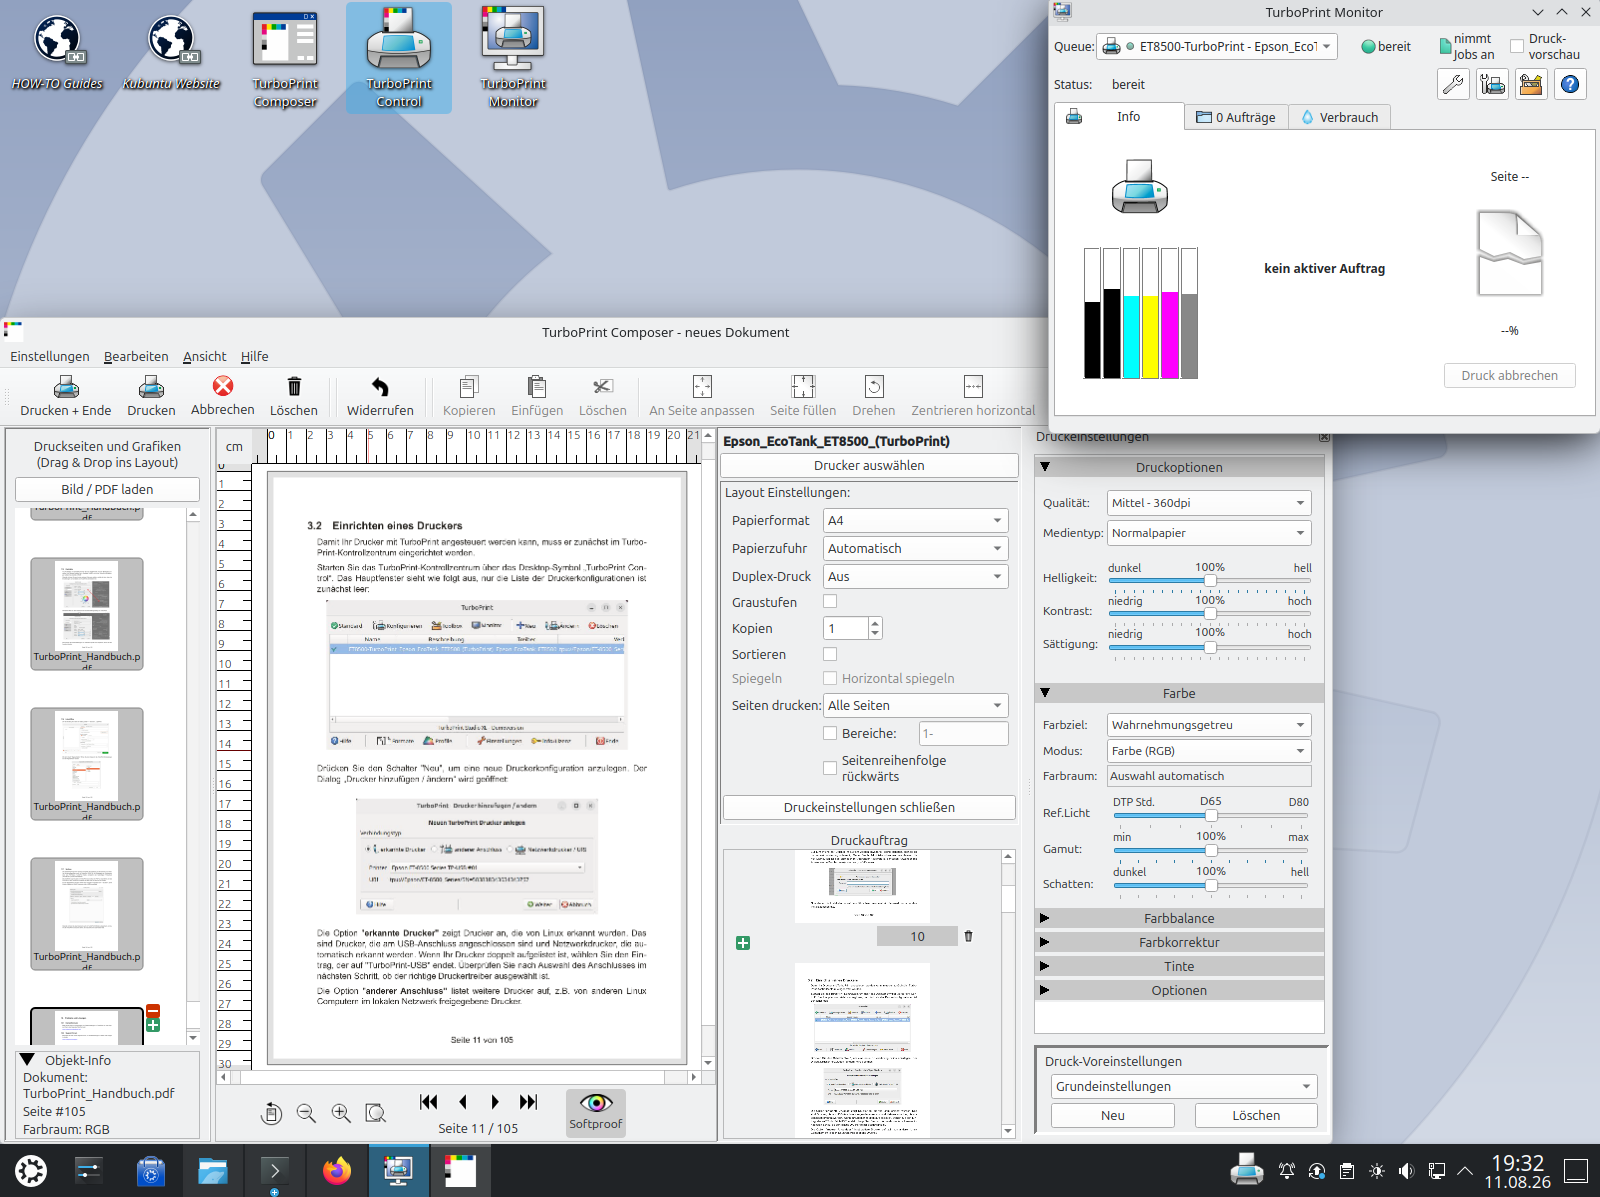Viewport: 1600px width, 1197px height.
Task: Enable the Sortieren checkbox
Action: (830, 654)
